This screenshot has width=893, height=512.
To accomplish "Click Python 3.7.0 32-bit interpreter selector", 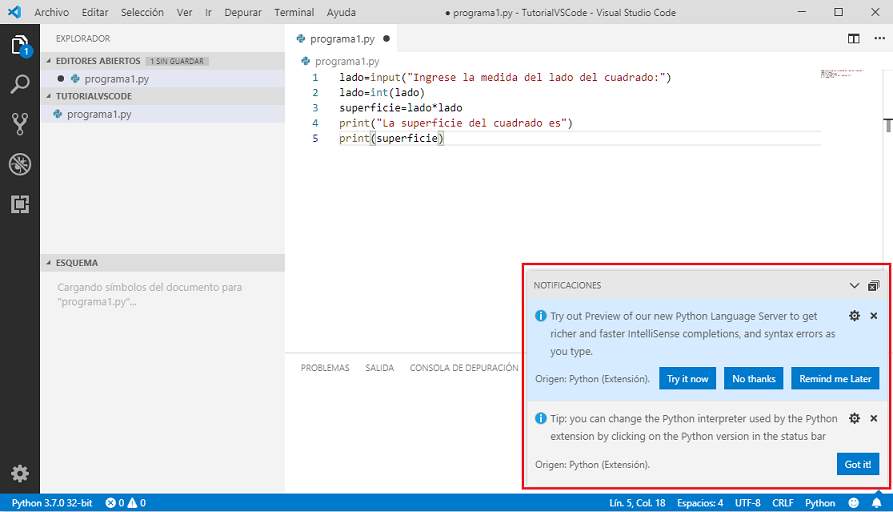I will [52, 503].
